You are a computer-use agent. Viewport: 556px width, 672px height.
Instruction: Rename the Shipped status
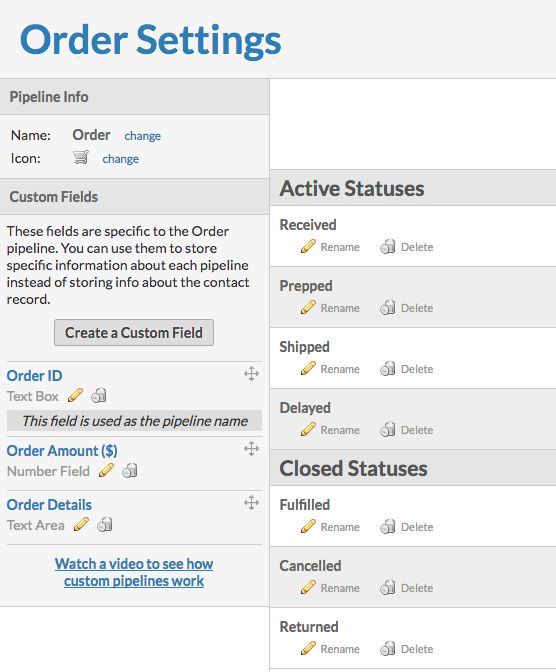click(x=330, y=369)
